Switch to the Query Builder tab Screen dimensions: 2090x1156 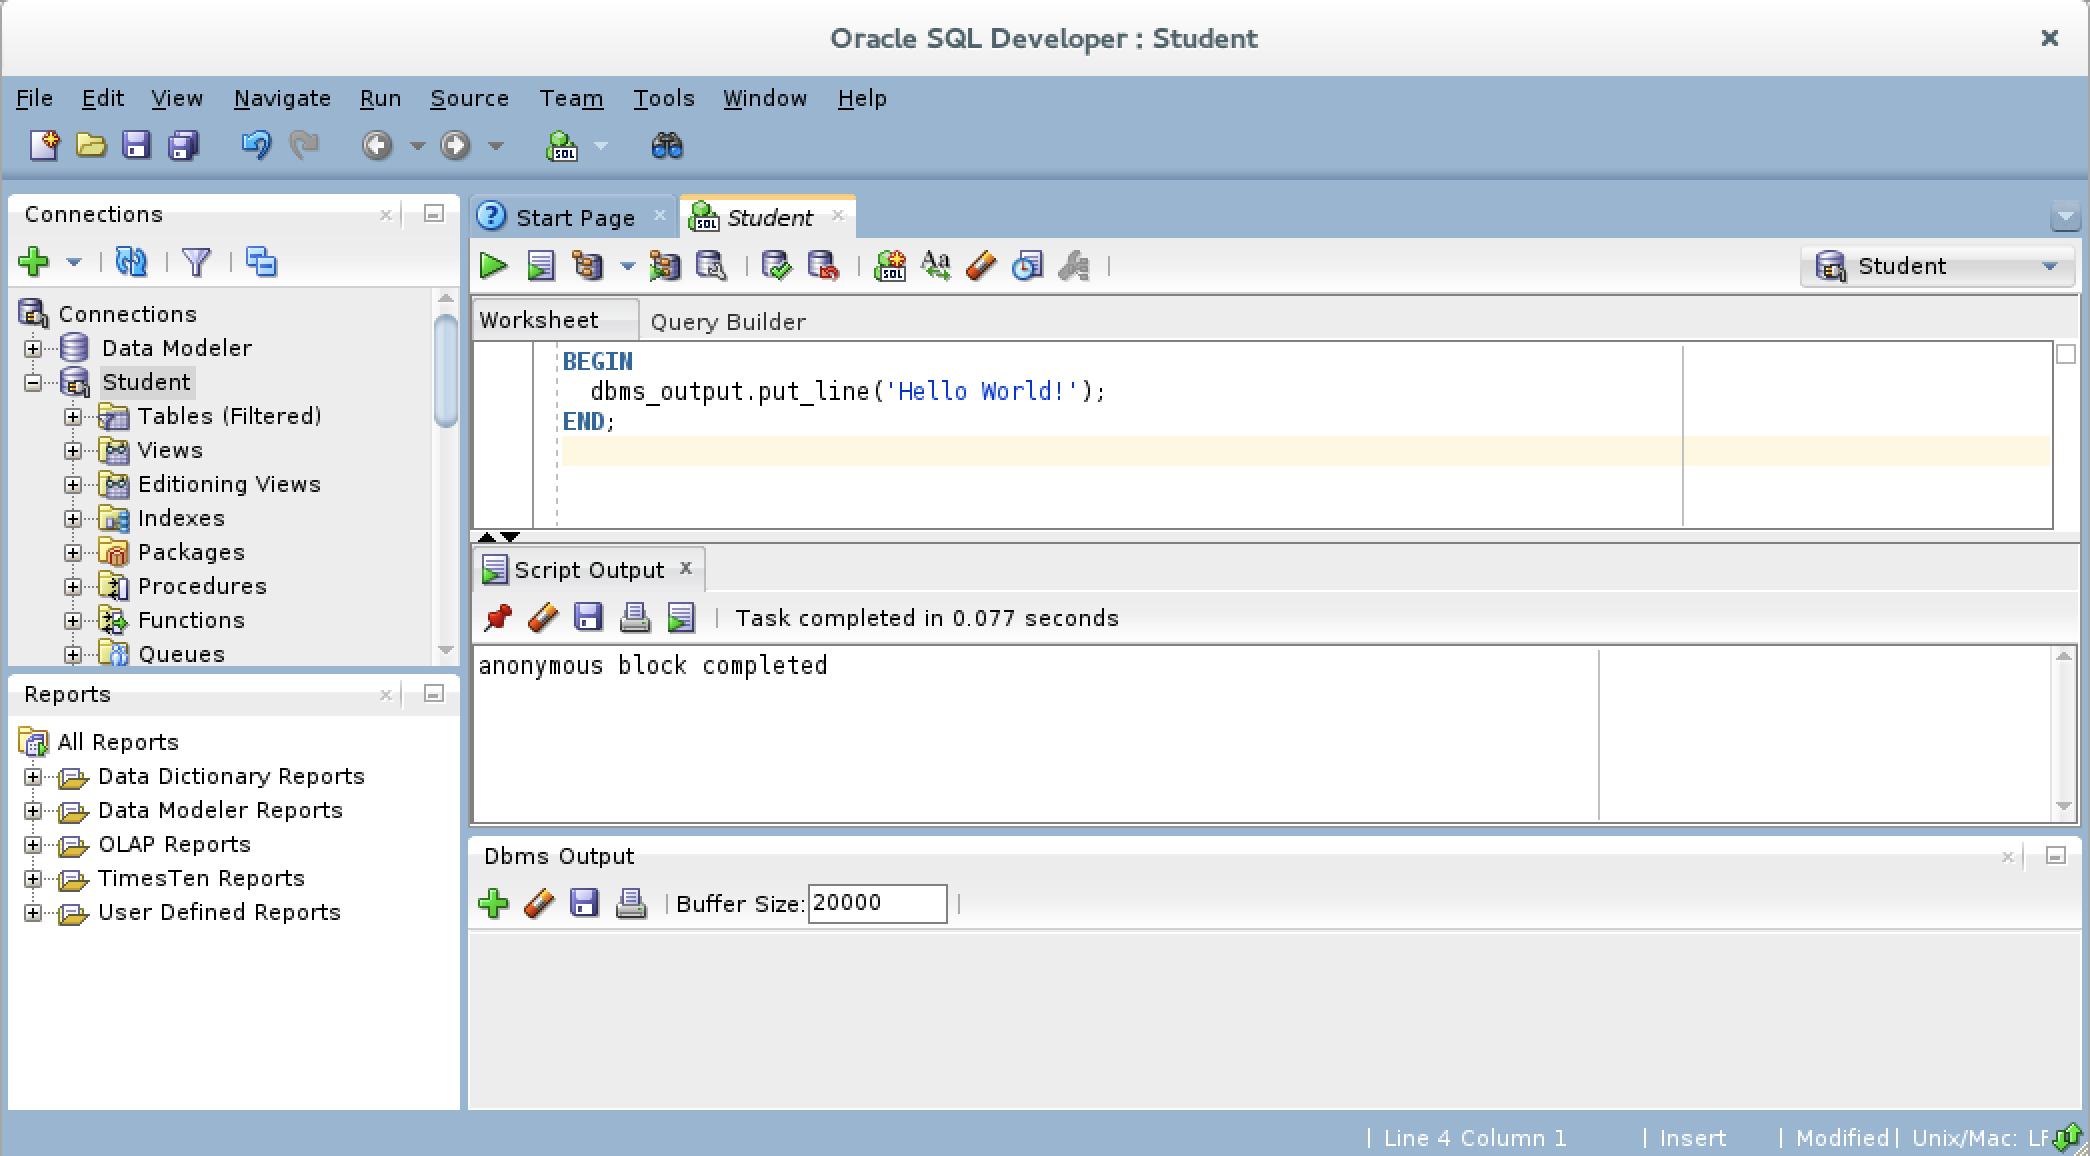point(726,320)
